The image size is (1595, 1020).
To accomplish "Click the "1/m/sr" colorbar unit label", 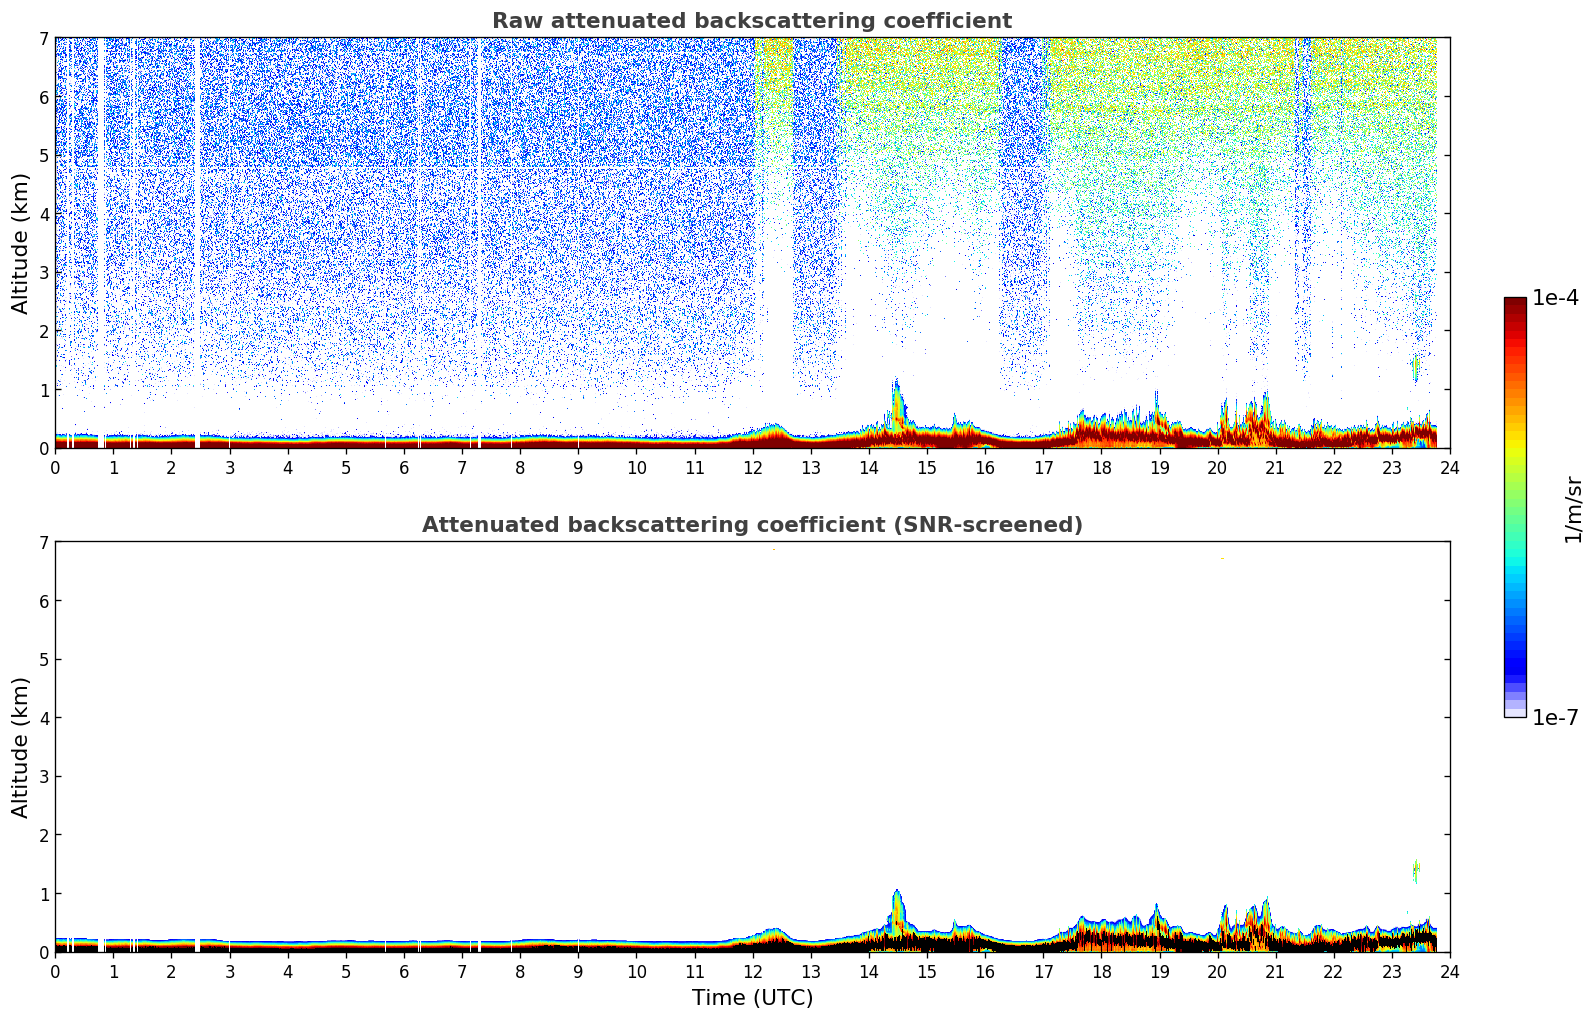I will point(1573,508).
